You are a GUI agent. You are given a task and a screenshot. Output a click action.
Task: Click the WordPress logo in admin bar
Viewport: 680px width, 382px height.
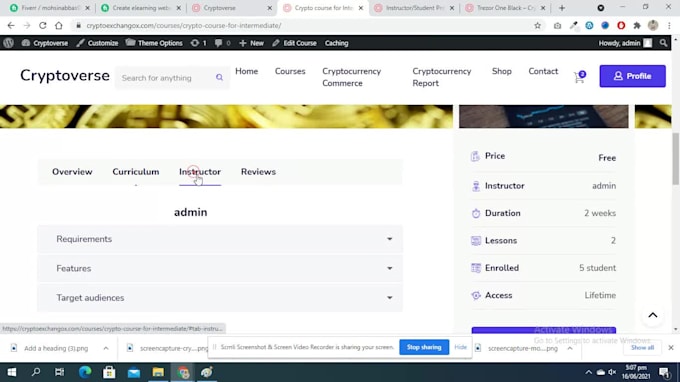click(8, 43)
